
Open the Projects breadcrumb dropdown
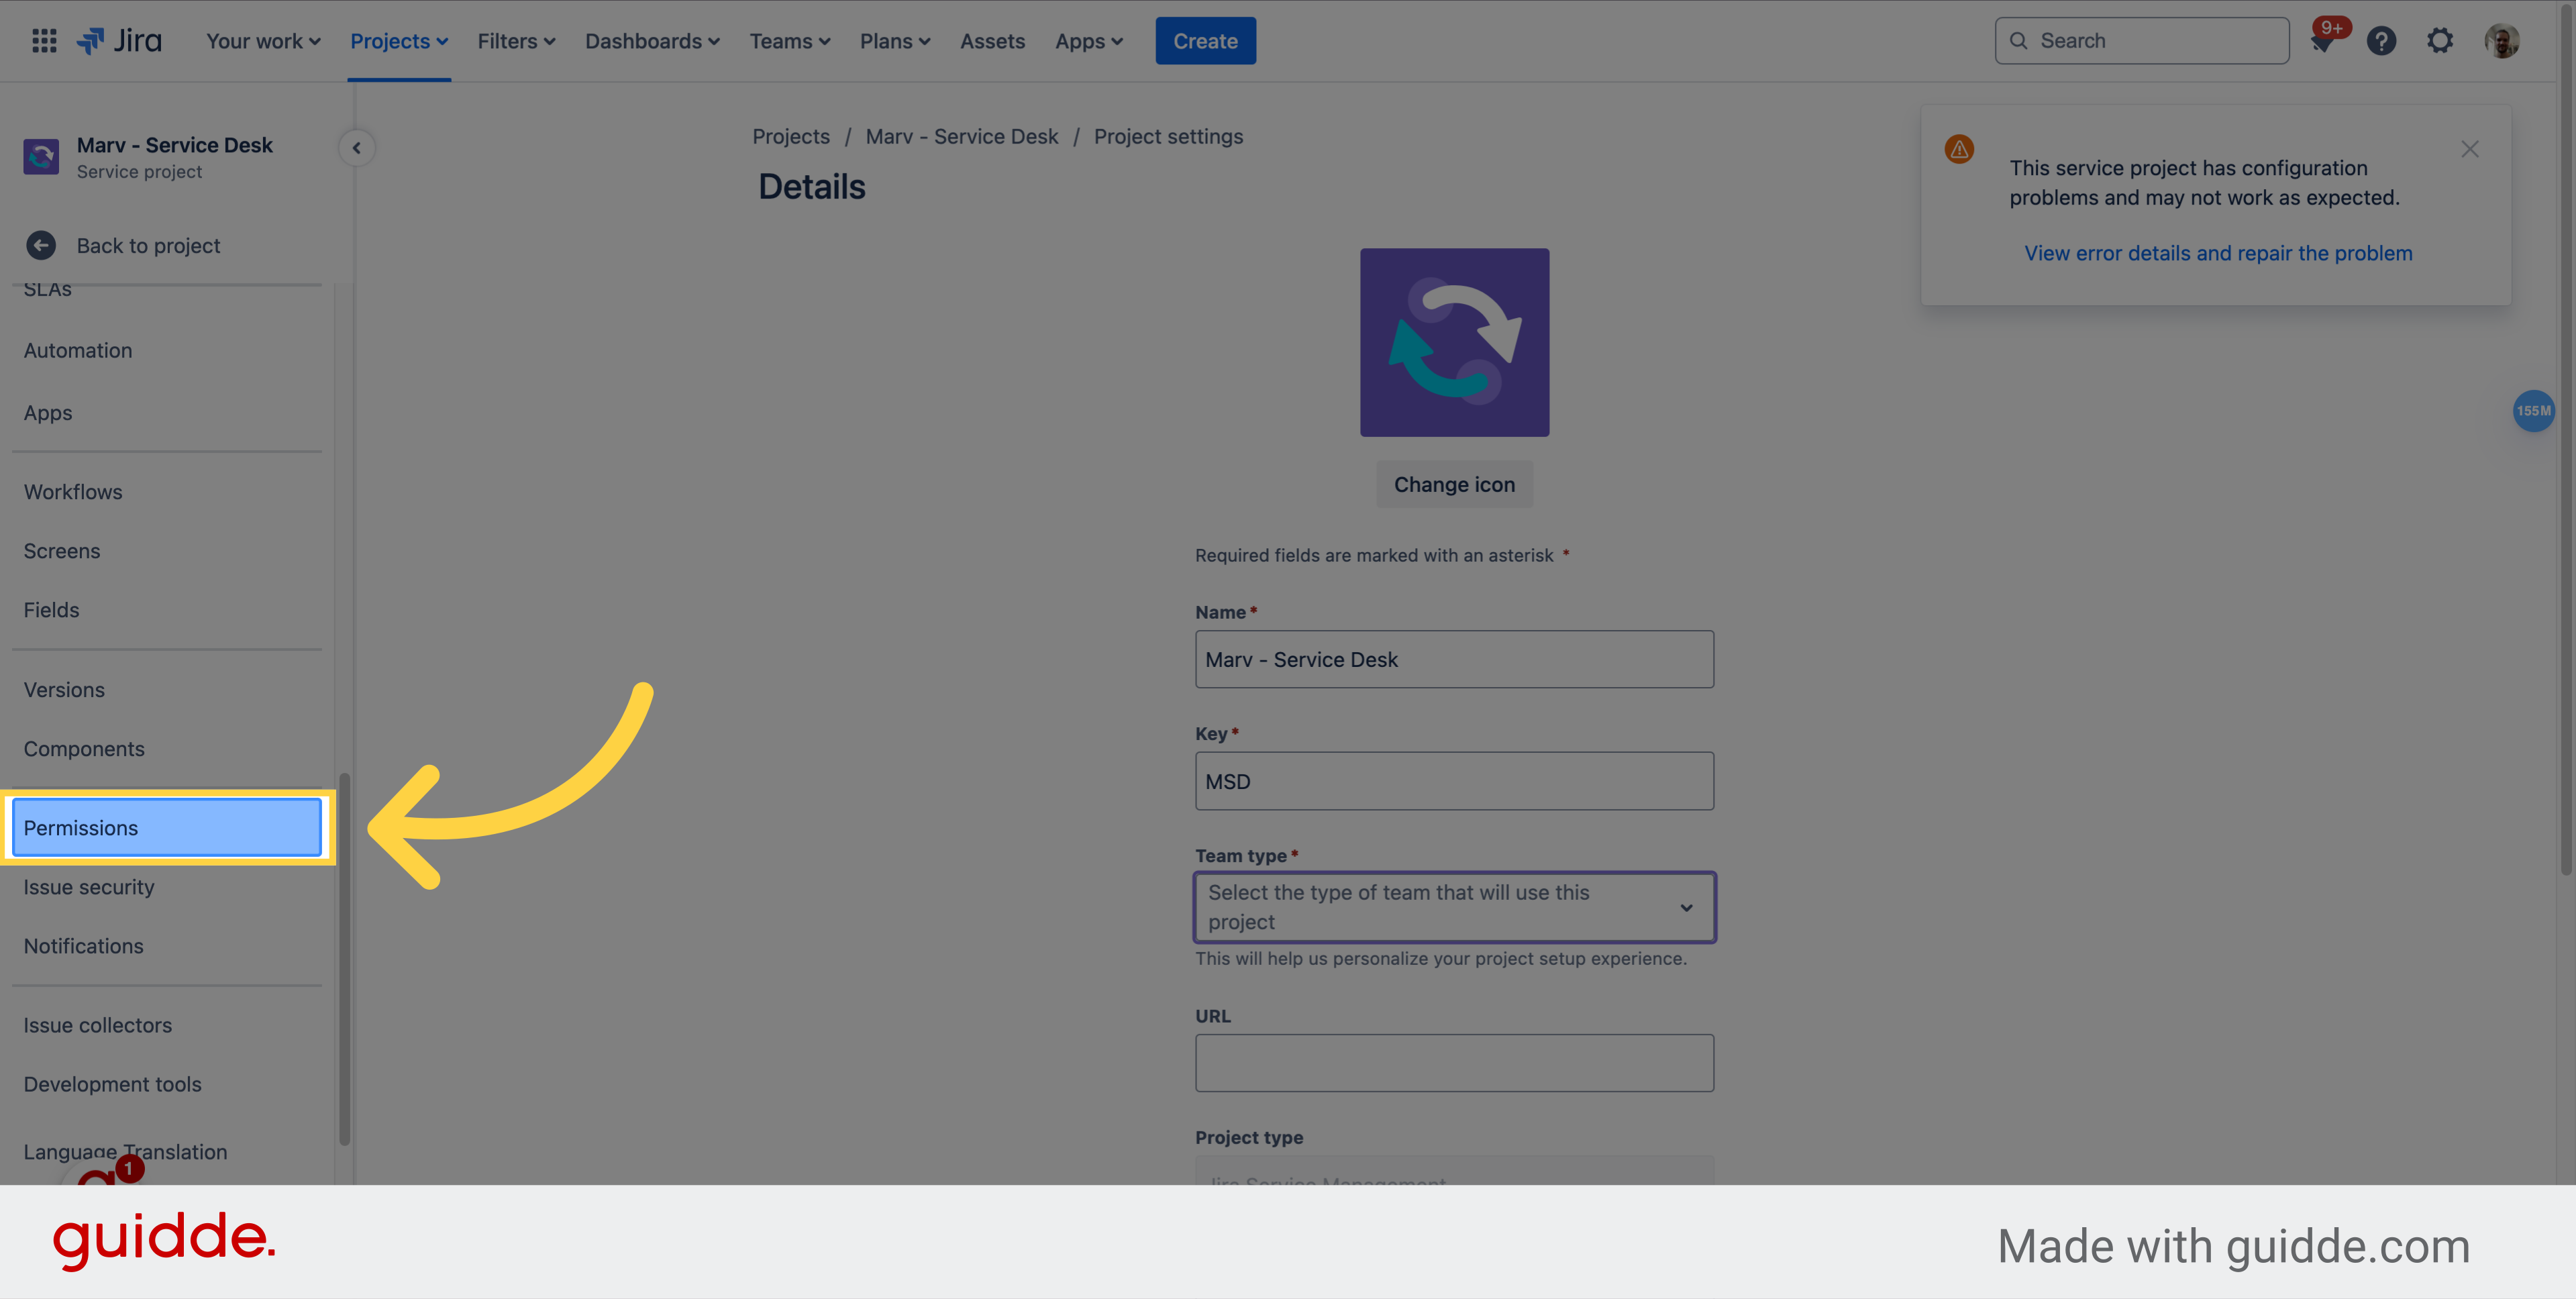pos(790,136)
